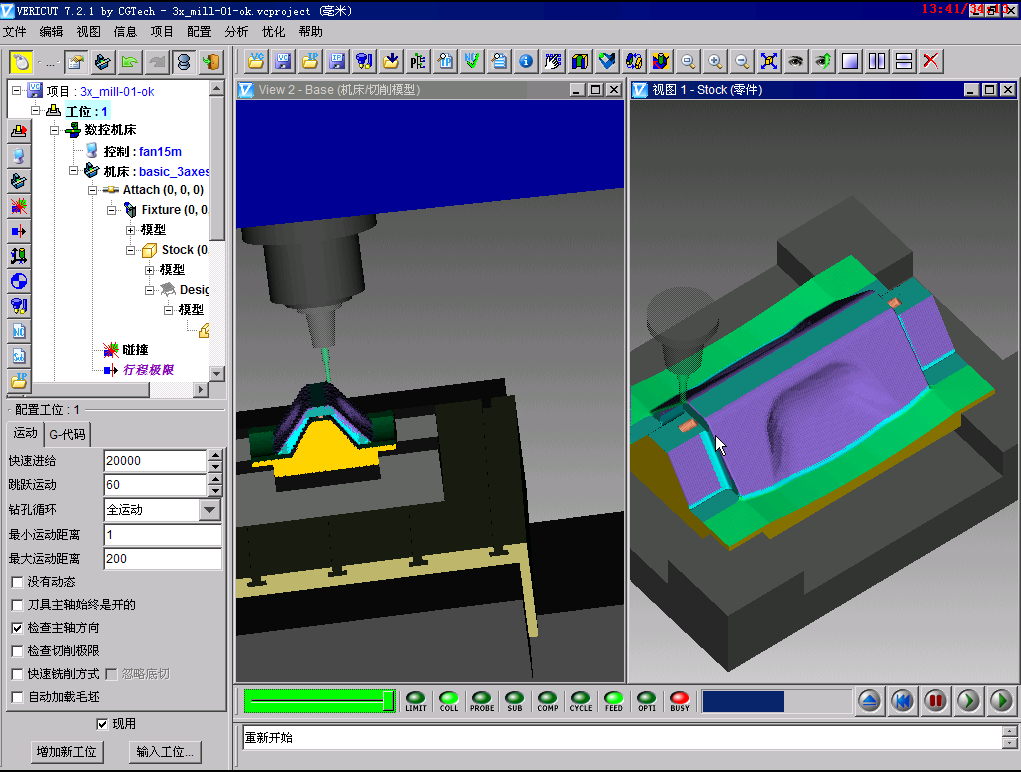
Task: Step the simulation forward one block
Action: point(968,701)
